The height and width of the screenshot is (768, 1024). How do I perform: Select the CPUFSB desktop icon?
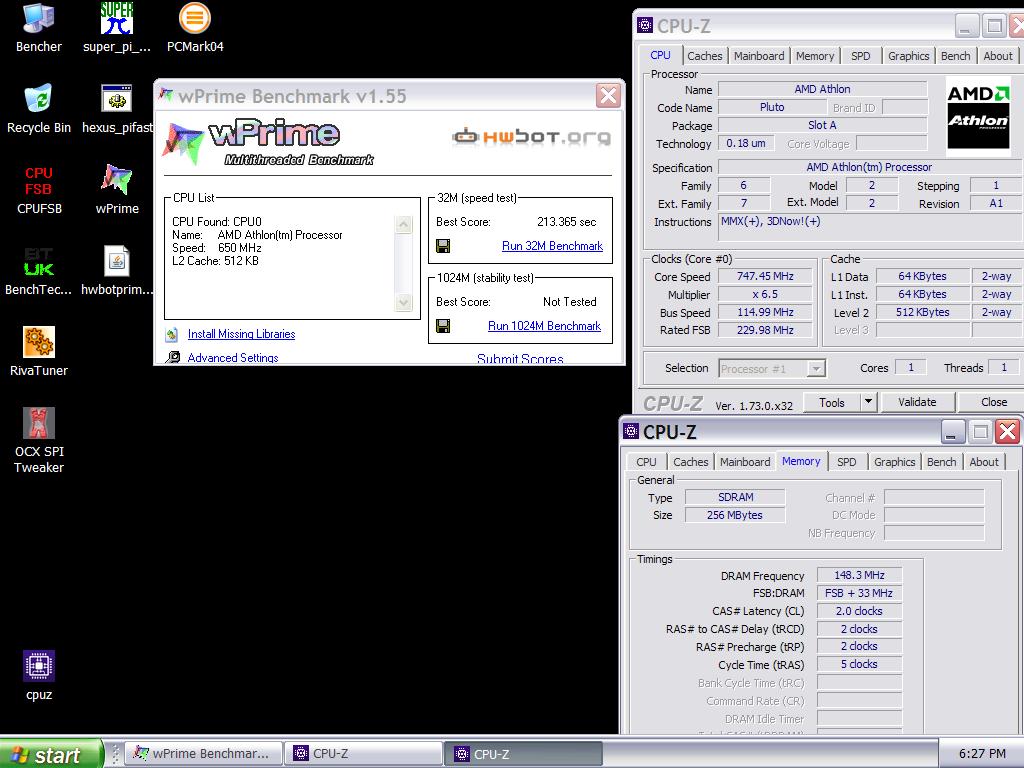coord(39,191)
